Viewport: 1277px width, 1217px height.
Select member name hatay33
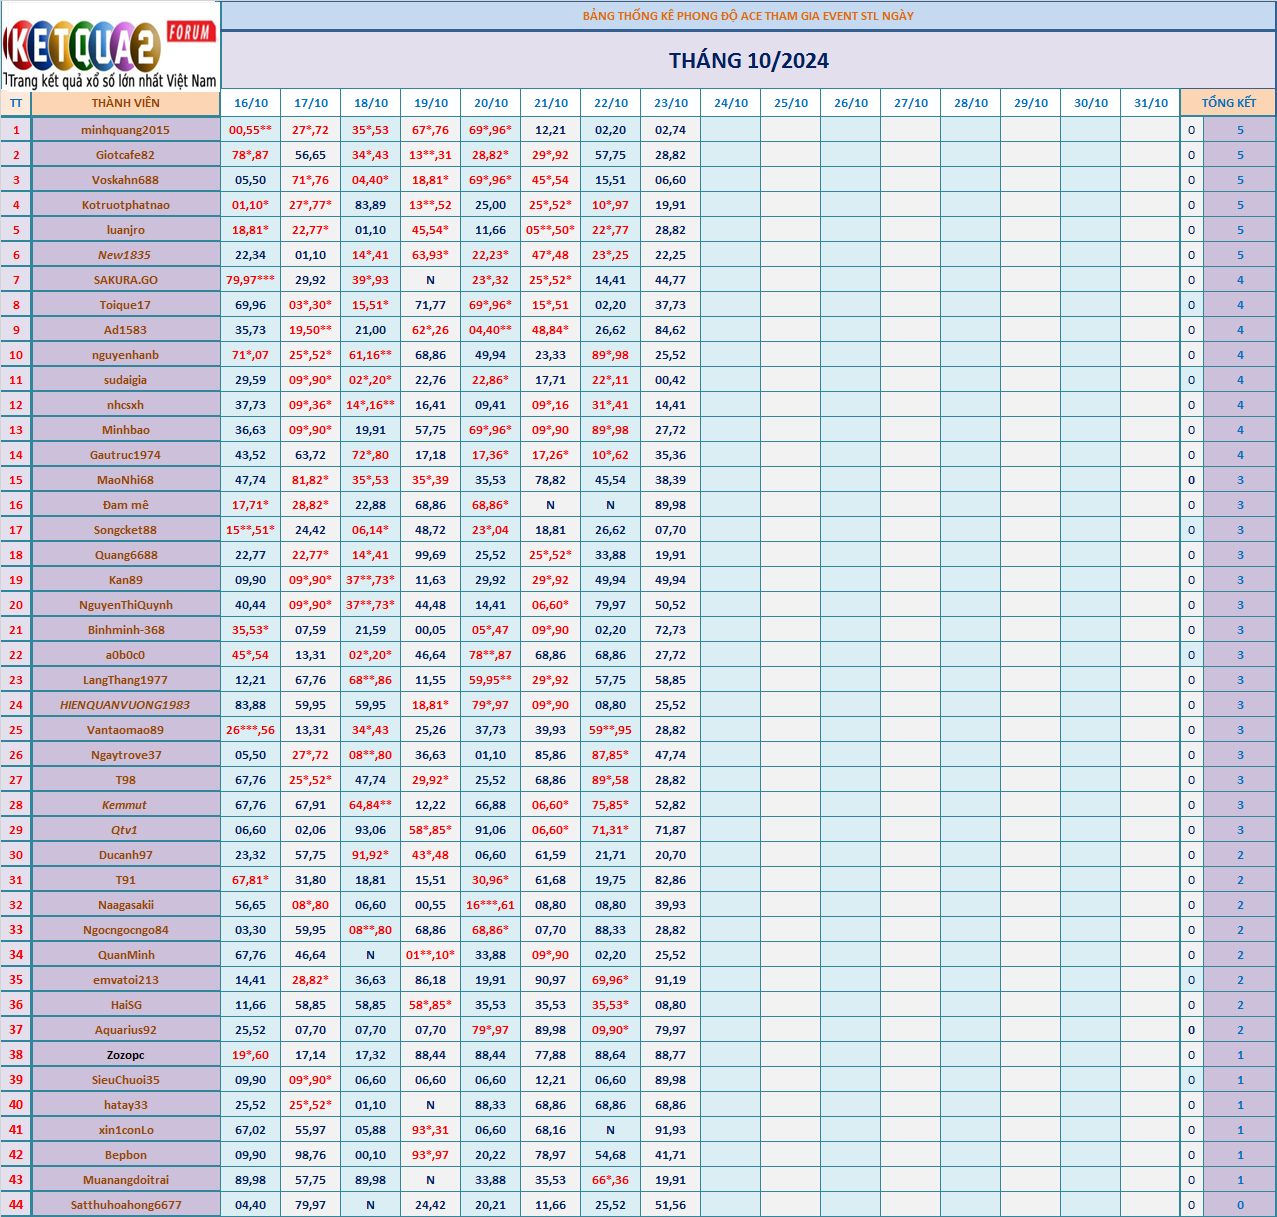click(x=126, y=1105)
